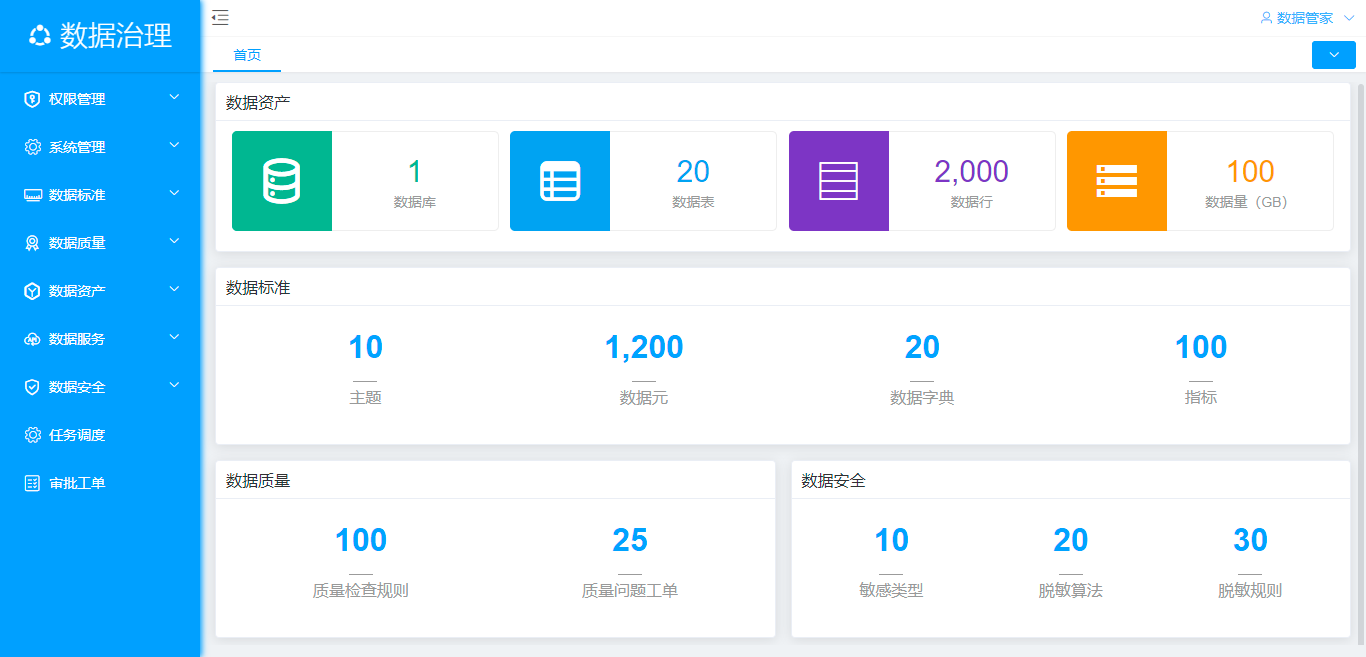Click the purple data rows icon tile
Viewport: 1366px width, 657px height.
[x=838, y=181]
